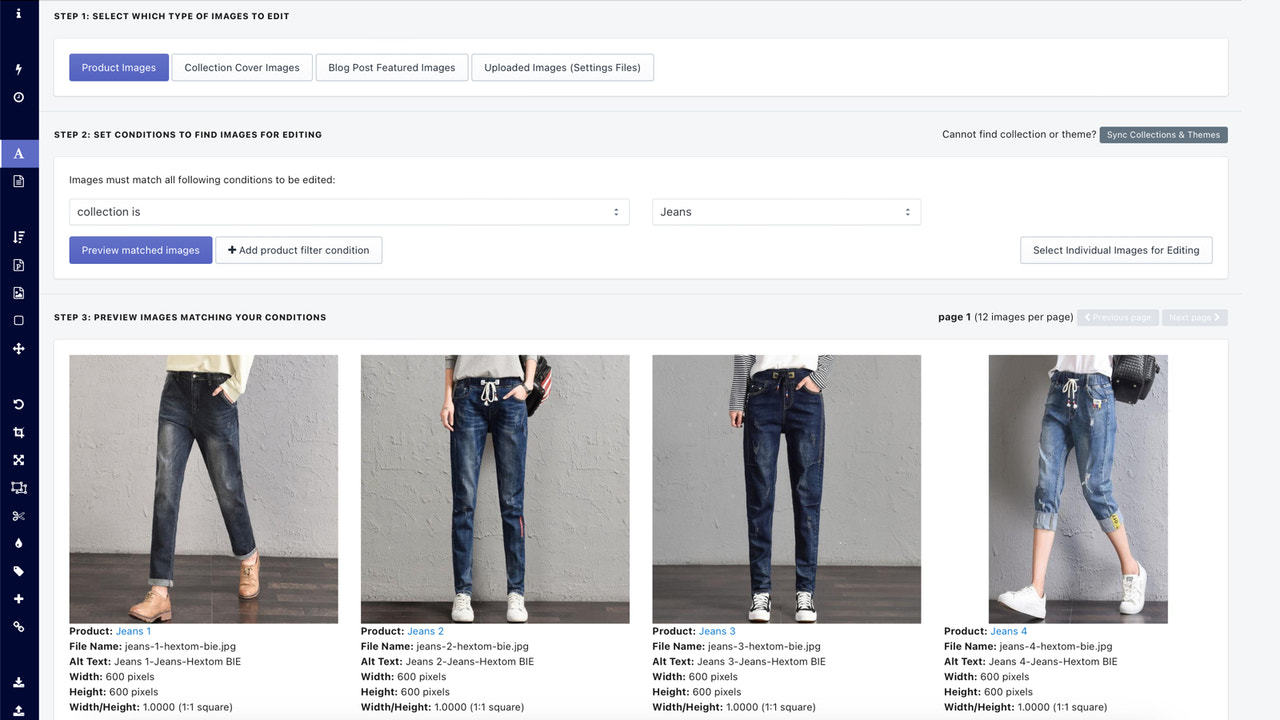Open the Uploaded Images (Settings Files) tab
Image resolution: width=1280 pixels, height=720 pixels.
coord(562,67)
